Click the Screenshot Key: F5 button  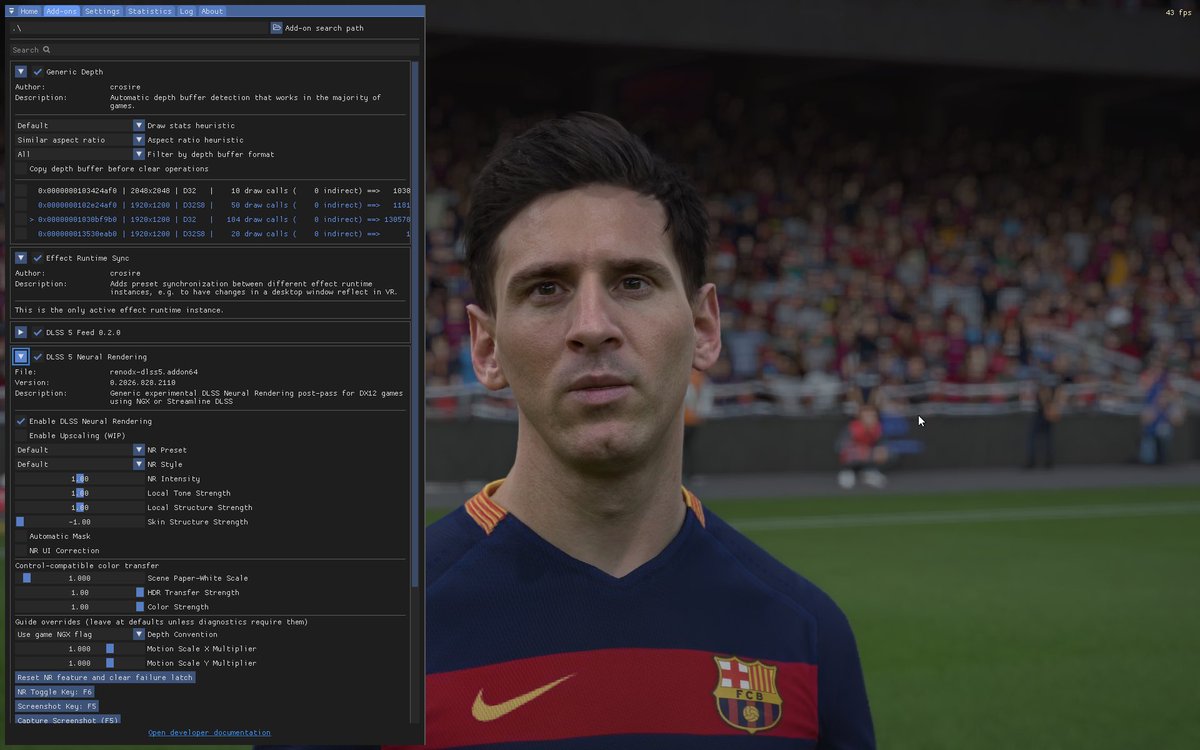point(57,706)
